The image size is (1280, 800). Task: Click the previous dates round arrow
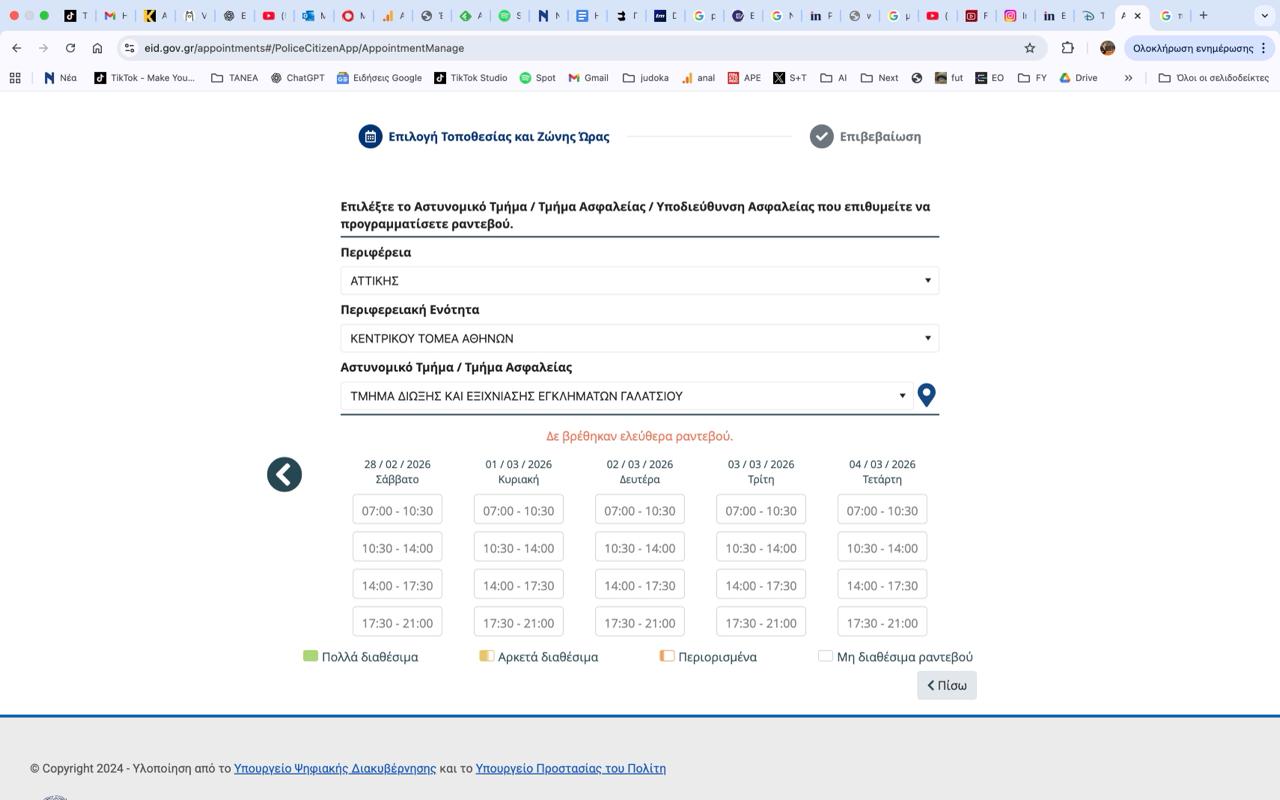pyautogui.click(x=284, y=474)
